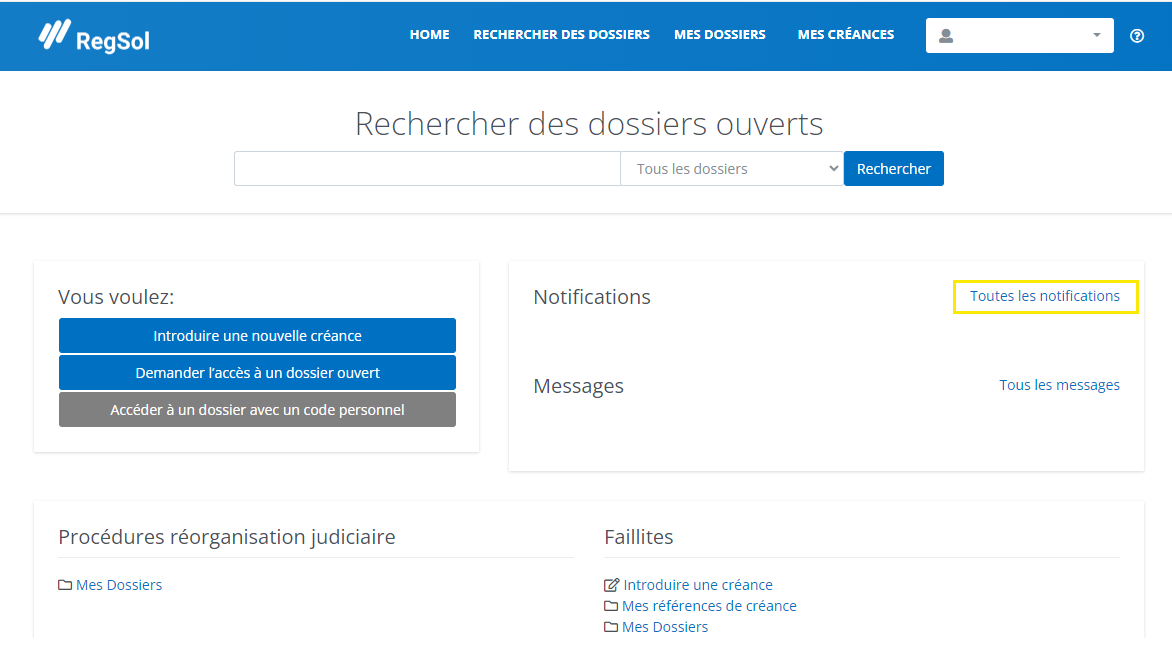The height and width of the screenshot is (660, 1172).
Task: Click the Messages heading
Action: coord(579,386)
